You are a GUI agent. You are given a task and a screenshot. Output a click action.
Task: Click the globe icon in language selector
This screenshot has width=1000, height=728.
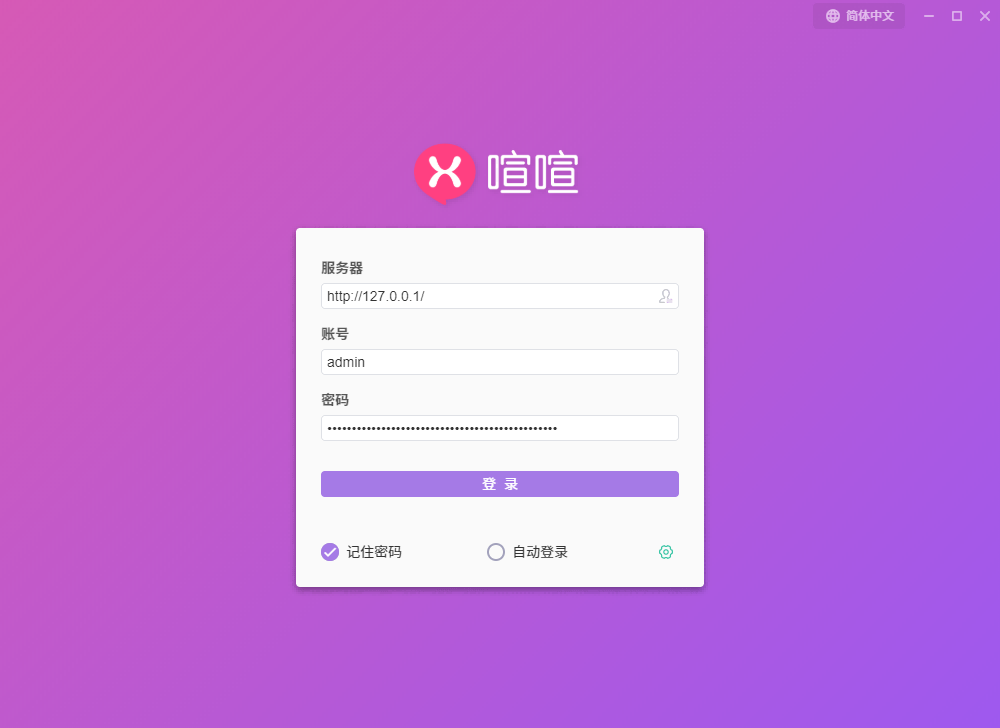click(x=832, y=16)
